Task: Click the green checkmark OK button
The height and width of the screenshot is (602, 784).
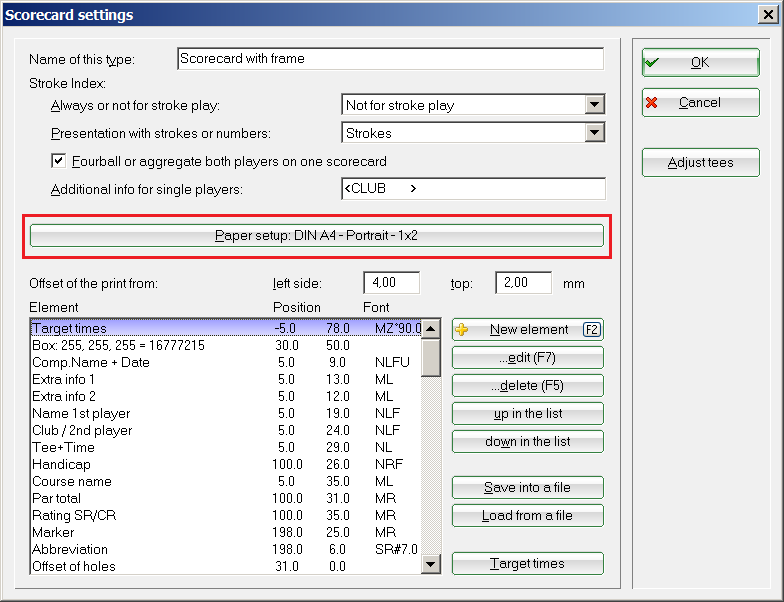Action: (x=700, y=62)
